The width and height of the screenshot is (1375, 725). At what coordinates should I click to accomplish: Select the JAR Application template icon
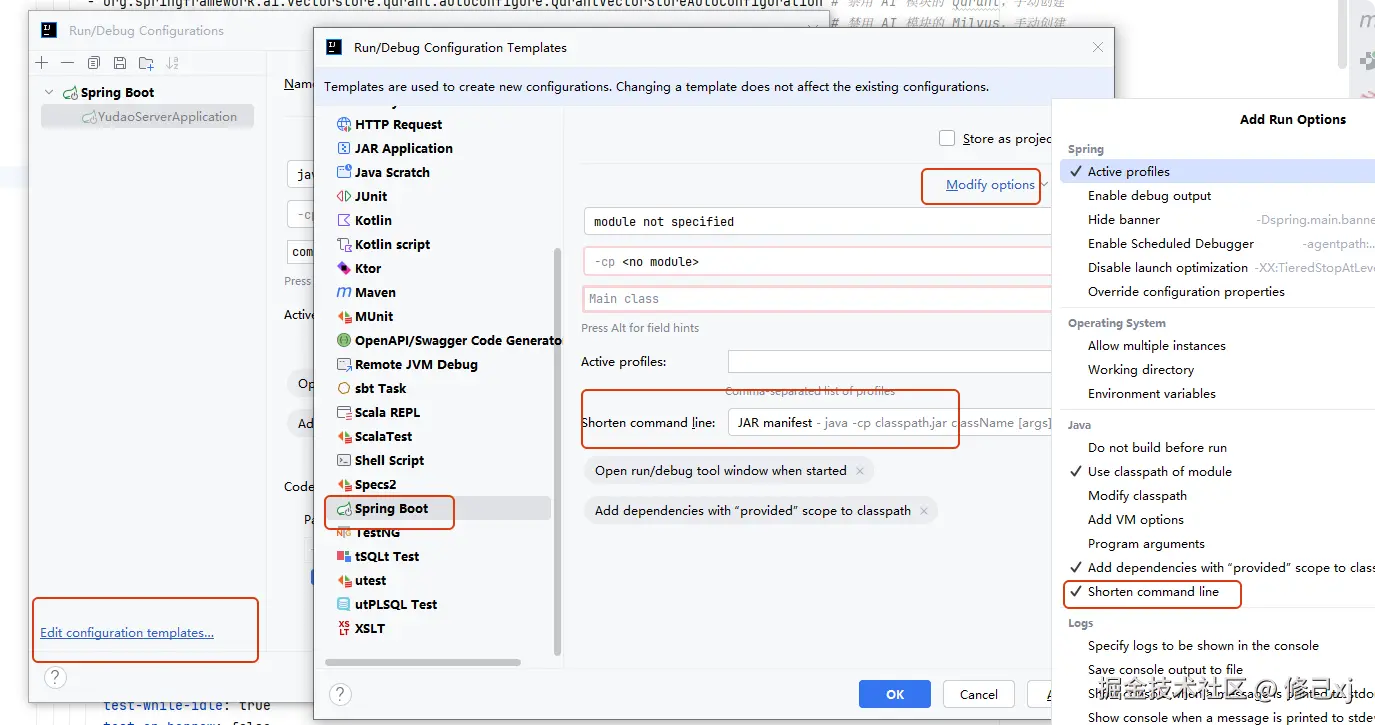344,149
